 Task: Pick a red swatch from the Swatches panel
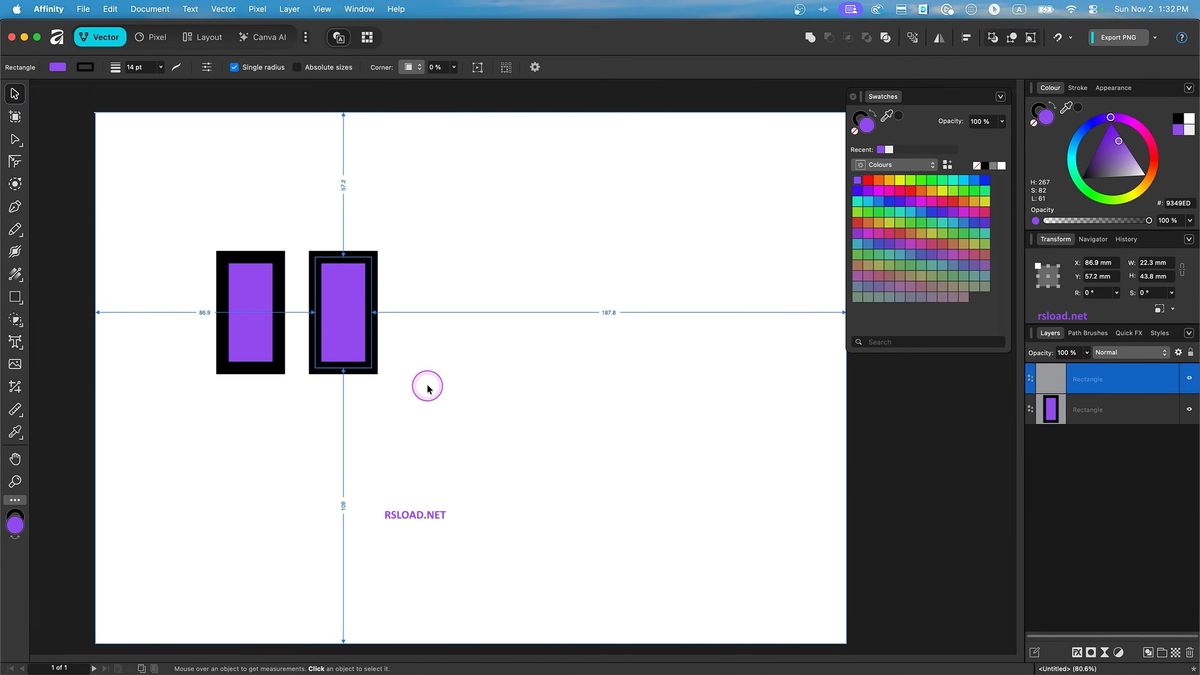pyautogui.click(x=866, y=180)
